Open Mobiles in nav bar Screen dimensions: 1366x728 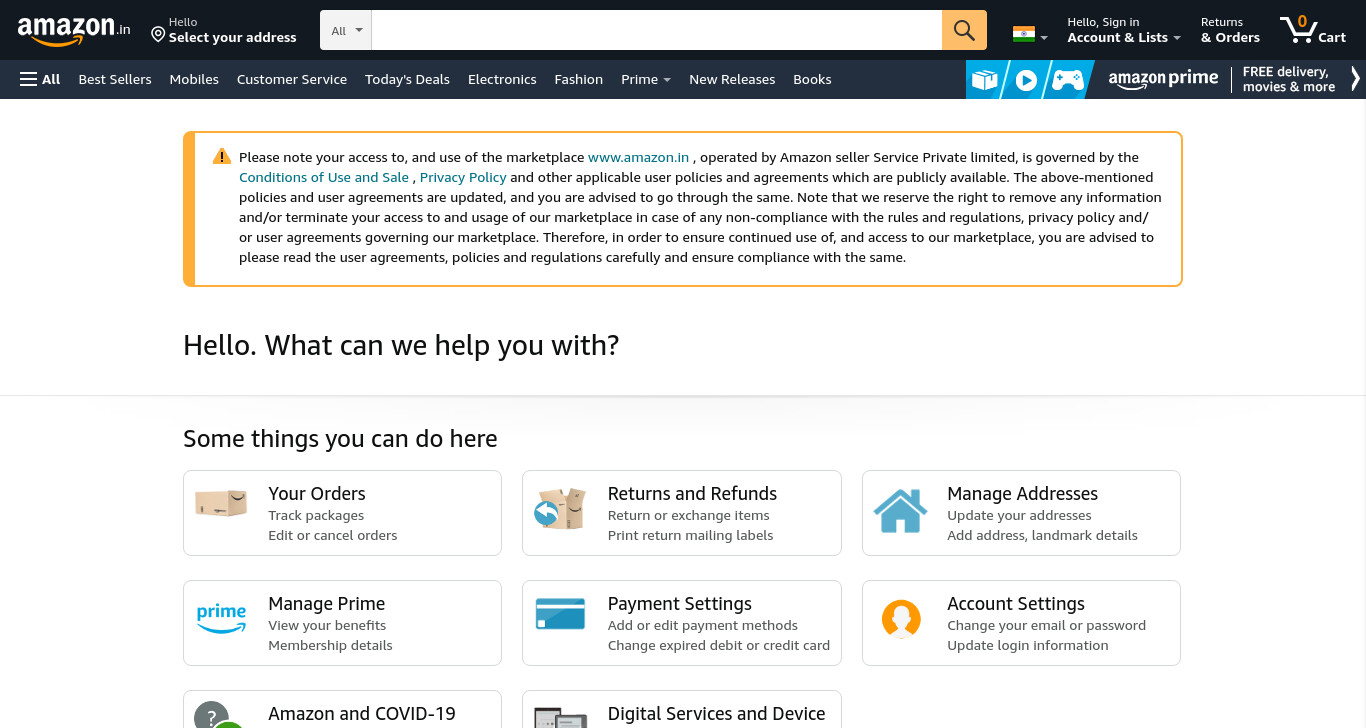[x=194, y=79]
